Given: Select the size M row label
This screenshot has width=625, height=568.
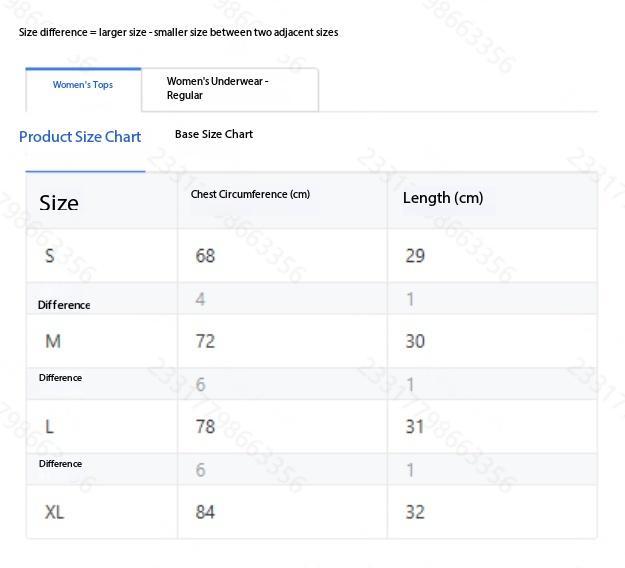Looking at the screenshot, I should pos(53,341).
